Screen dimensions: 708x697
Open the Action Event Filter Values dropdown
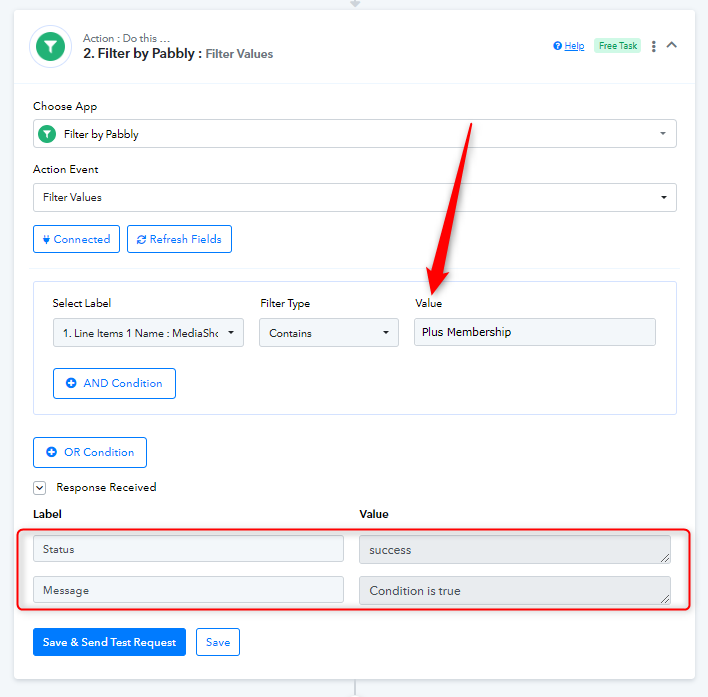click(354, 197)
